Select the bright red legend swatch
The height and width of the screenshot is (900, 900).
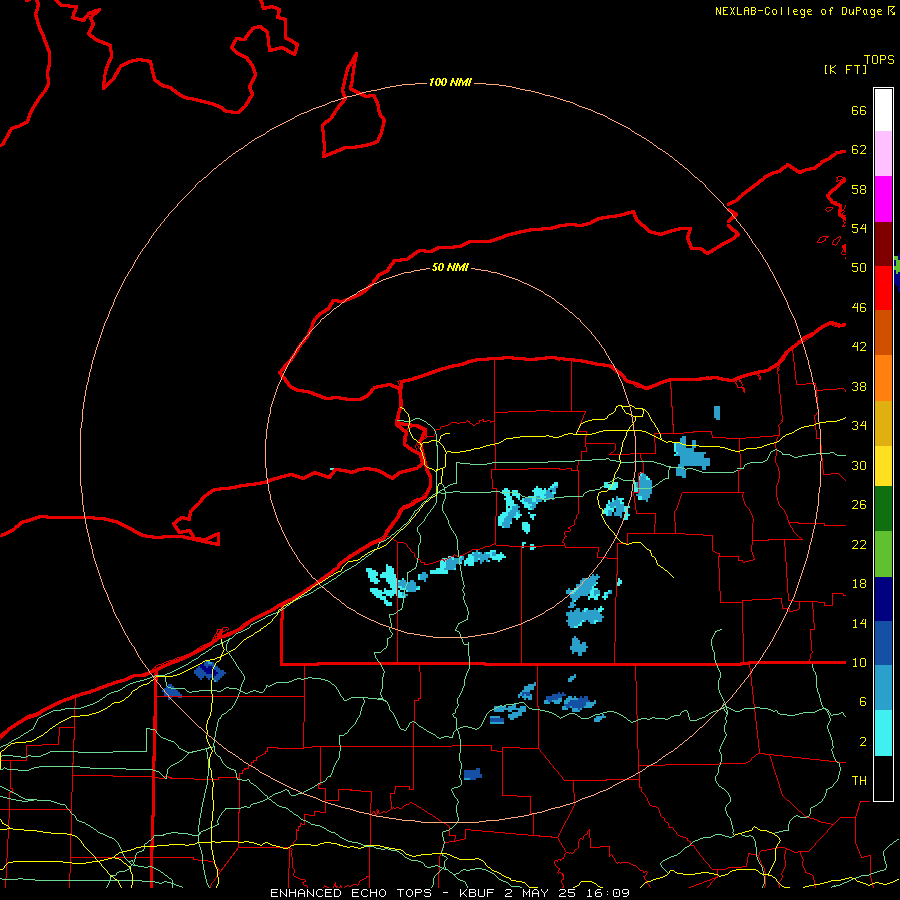click(x=883, y=288)
